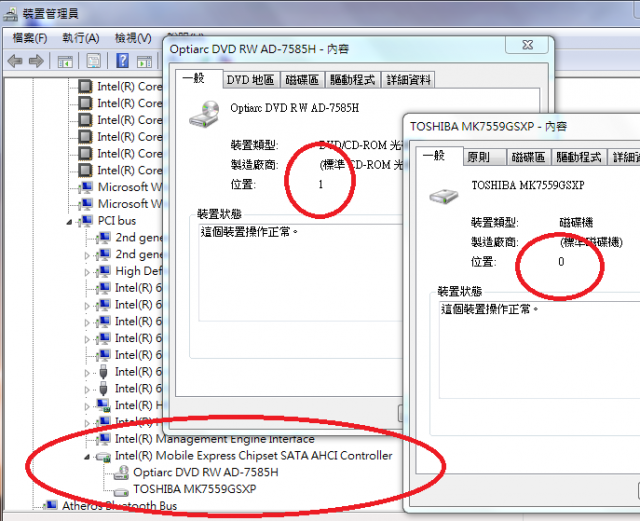Viewport: 640px width, 521px height.
Task: Click 位置 value 1 in Optiarc dialog
Action: click(x=321, y=185)
